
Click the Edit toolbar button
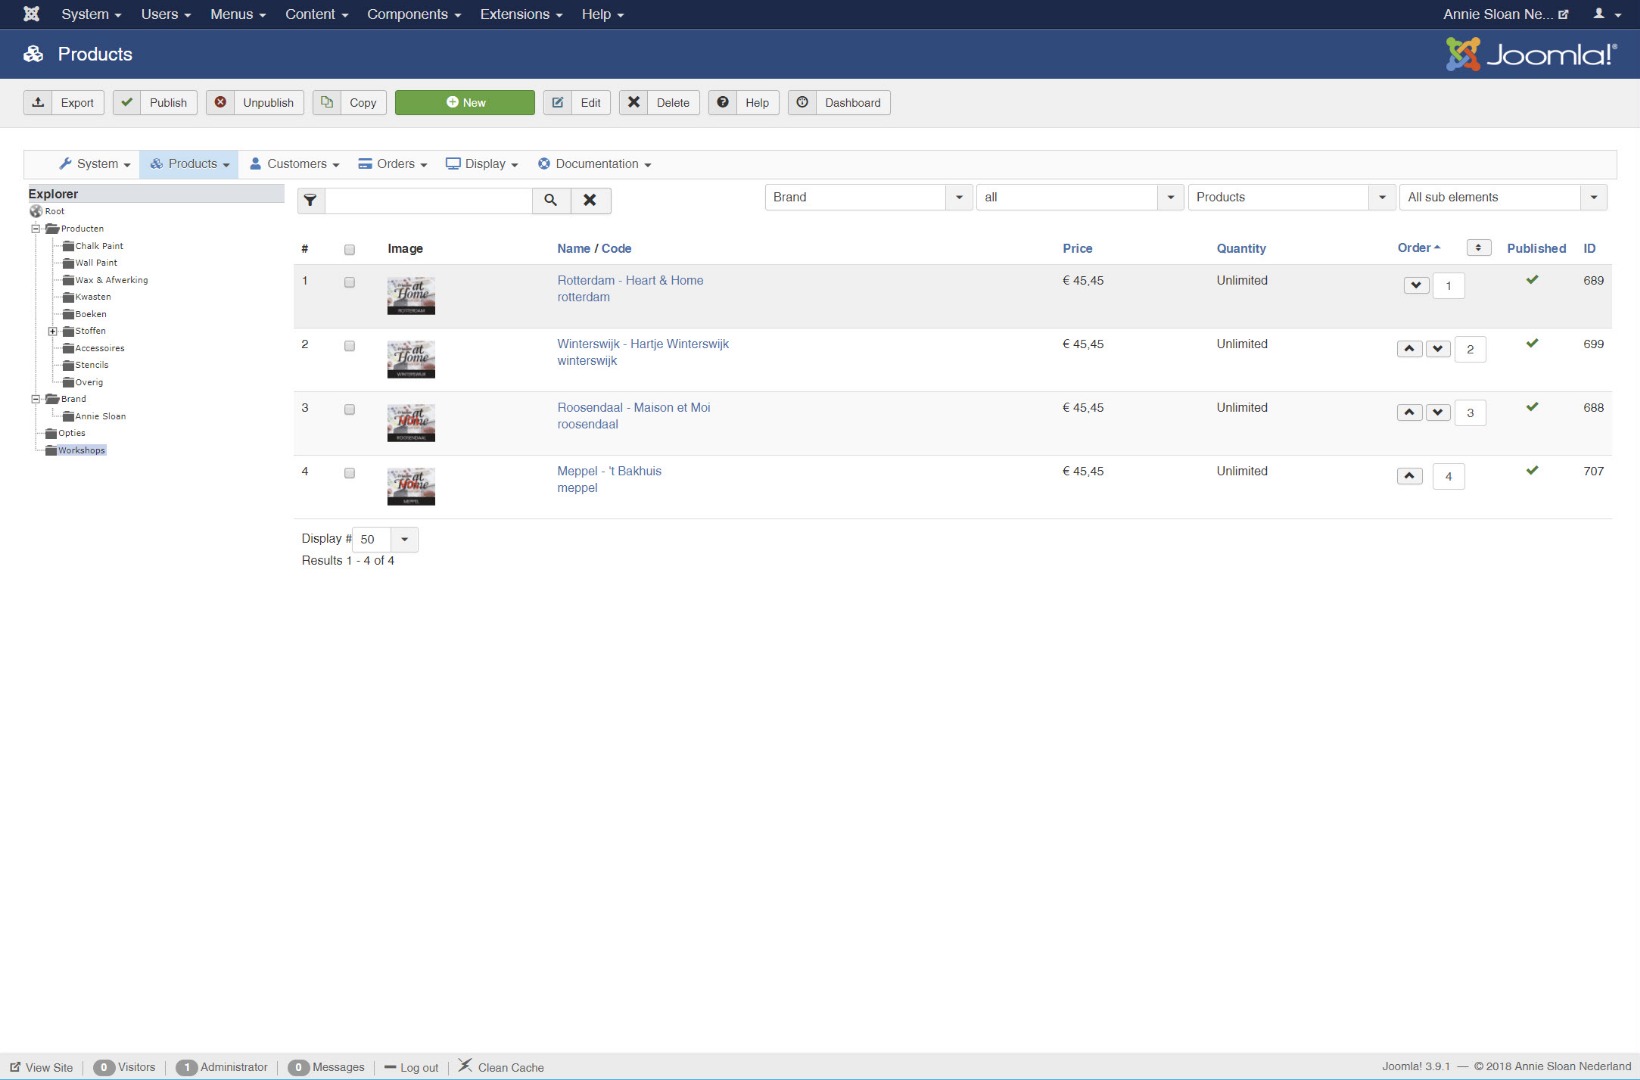(577, 103)
